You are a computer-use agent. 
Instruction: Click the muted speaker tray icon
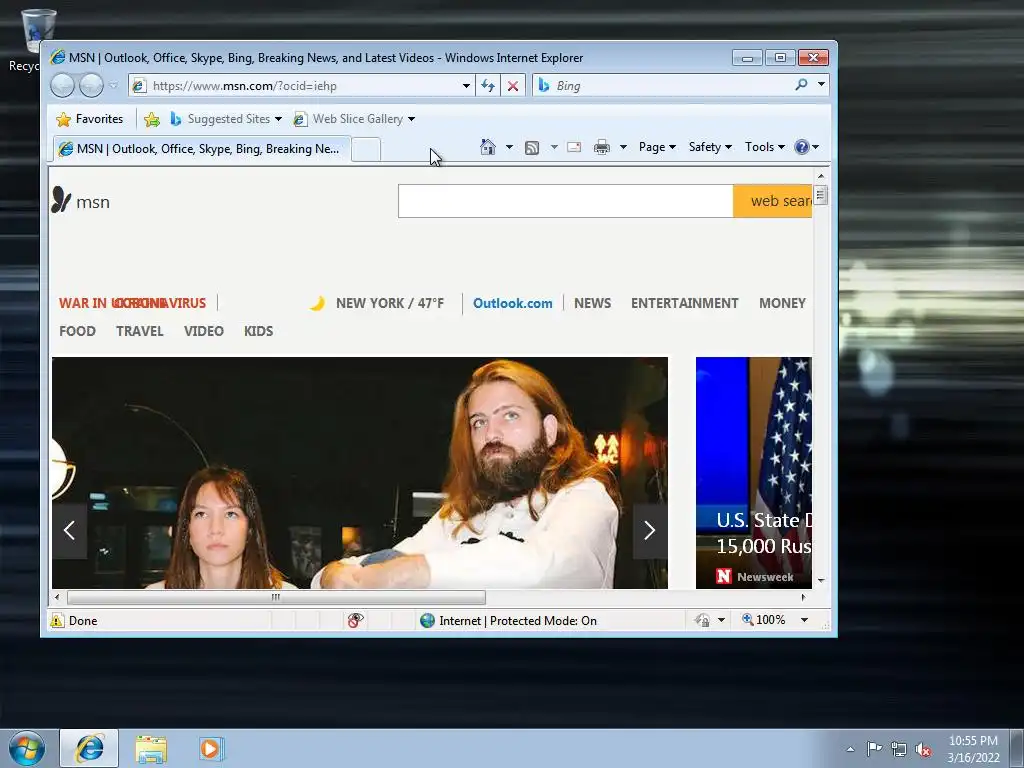click(x=923, y=749)
